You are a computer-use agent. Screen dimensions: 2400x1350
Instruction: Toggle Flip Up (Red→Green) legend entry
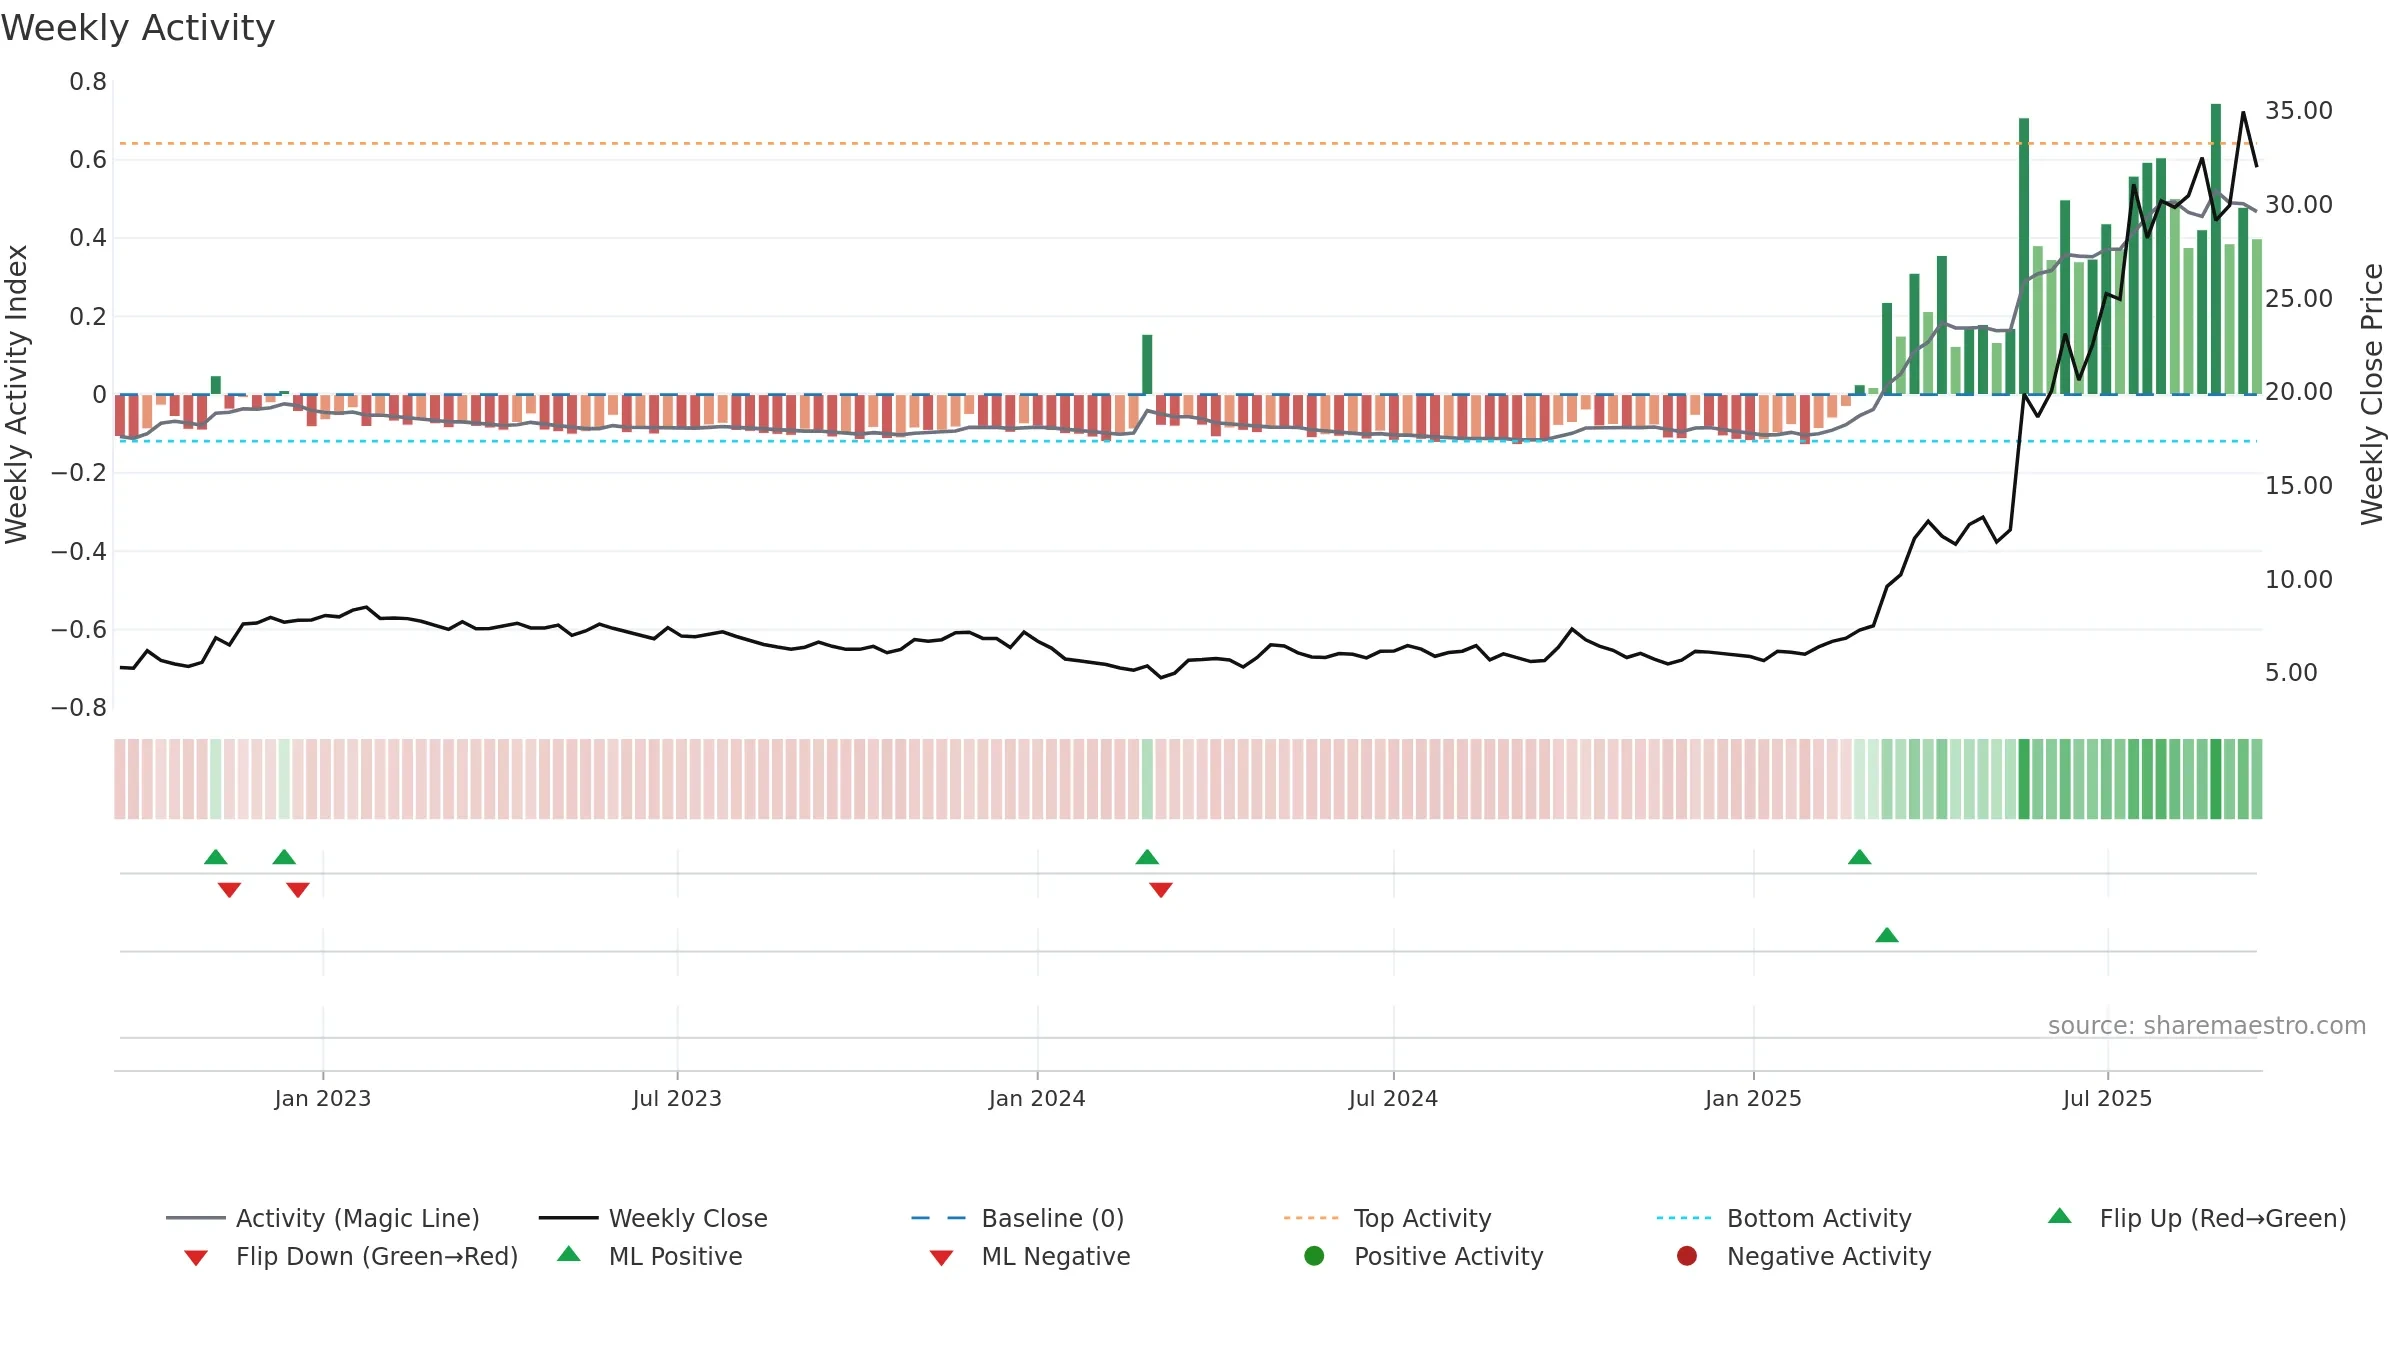(2197, 1218)
